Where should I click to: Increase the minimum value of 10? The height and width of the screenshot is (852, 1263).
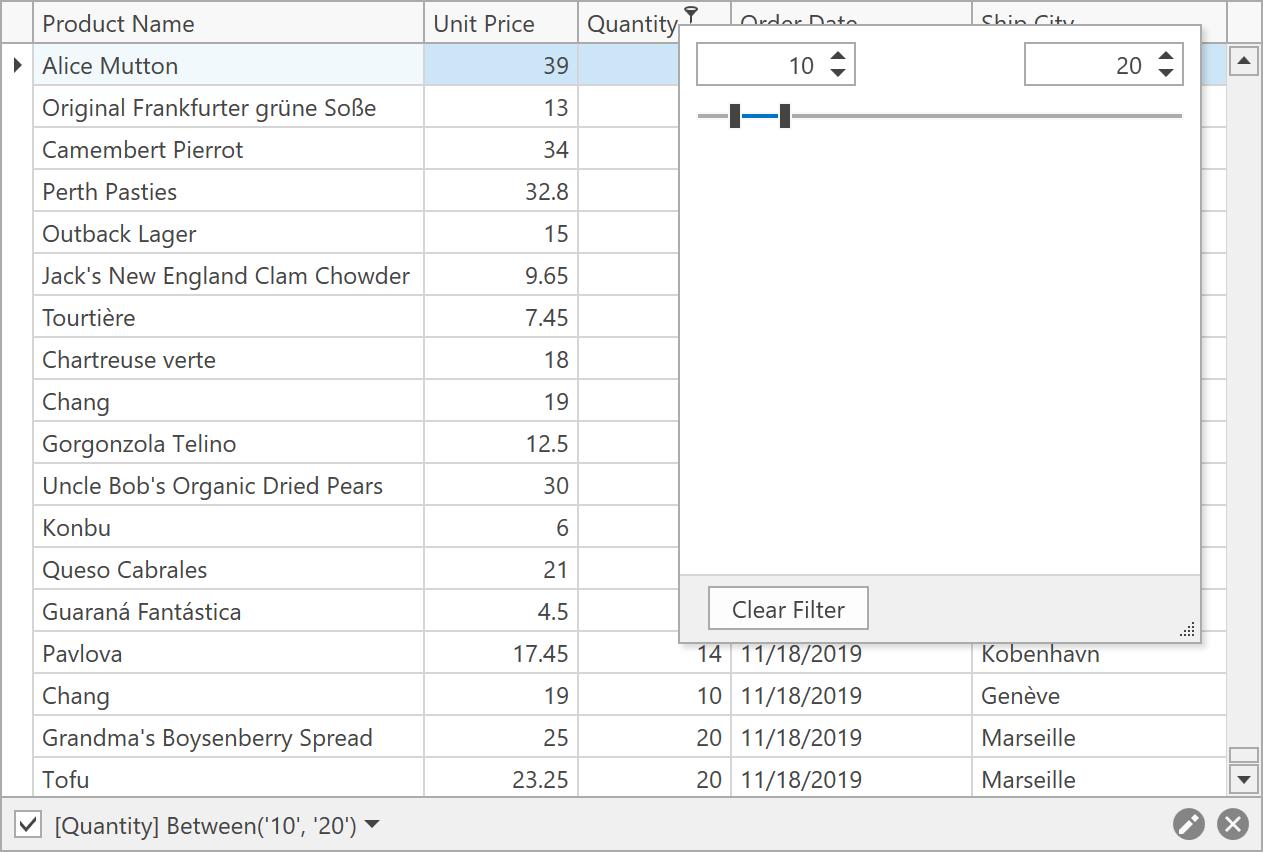click(x=838, y=57)
